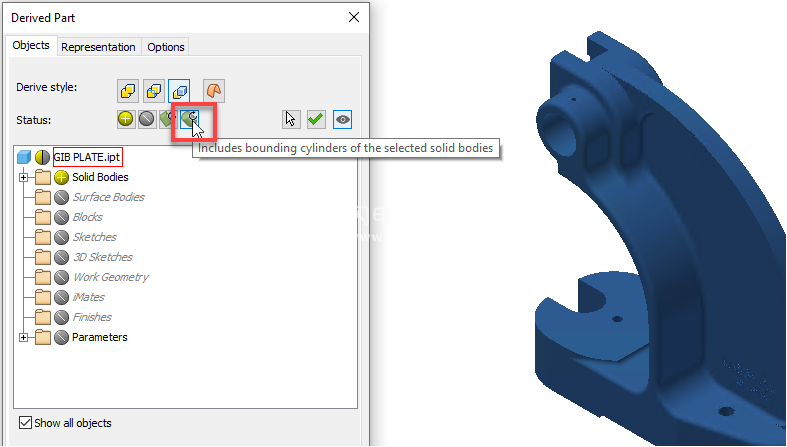Screen dimensions: 787x447
Task: Open the Representation tab
Action: [98, 47]
